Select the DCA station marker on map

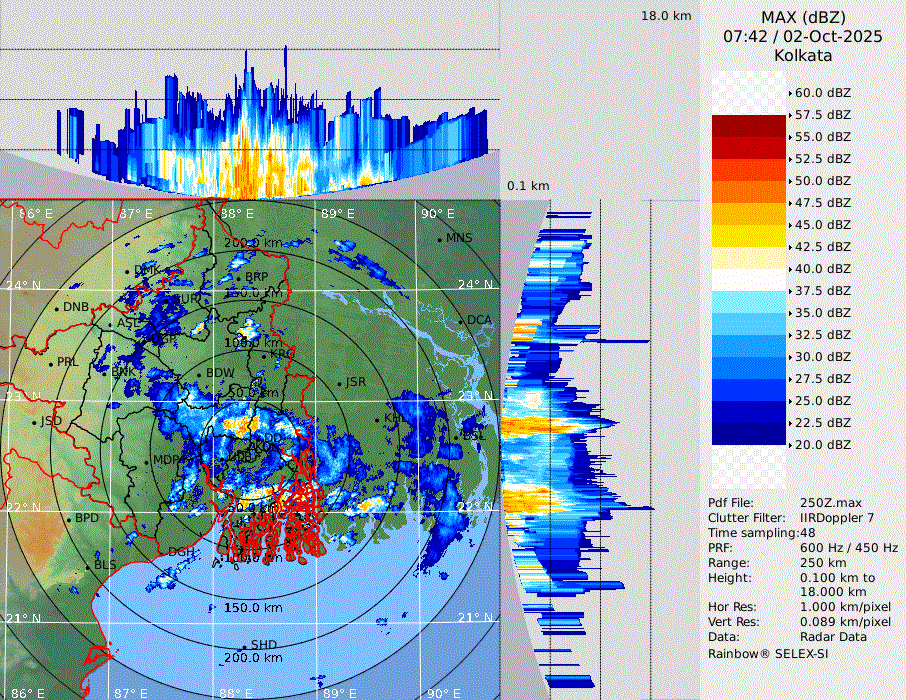[x=462, y=322]
